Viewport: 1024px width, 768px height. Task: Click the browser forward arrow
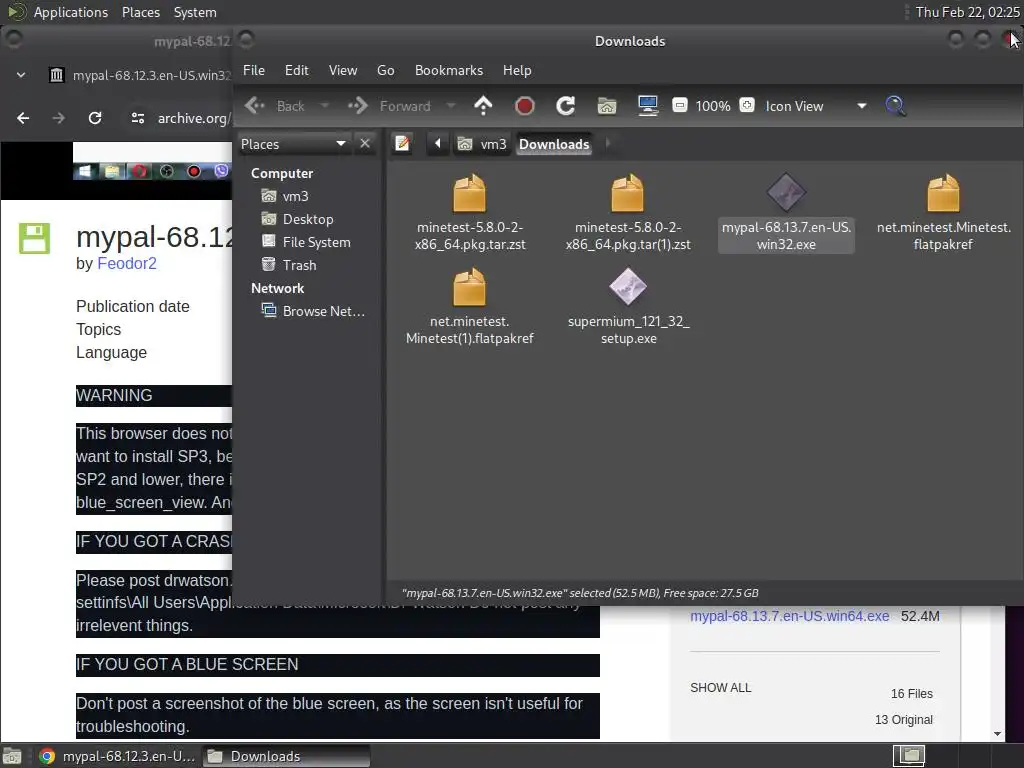point(59,118)
